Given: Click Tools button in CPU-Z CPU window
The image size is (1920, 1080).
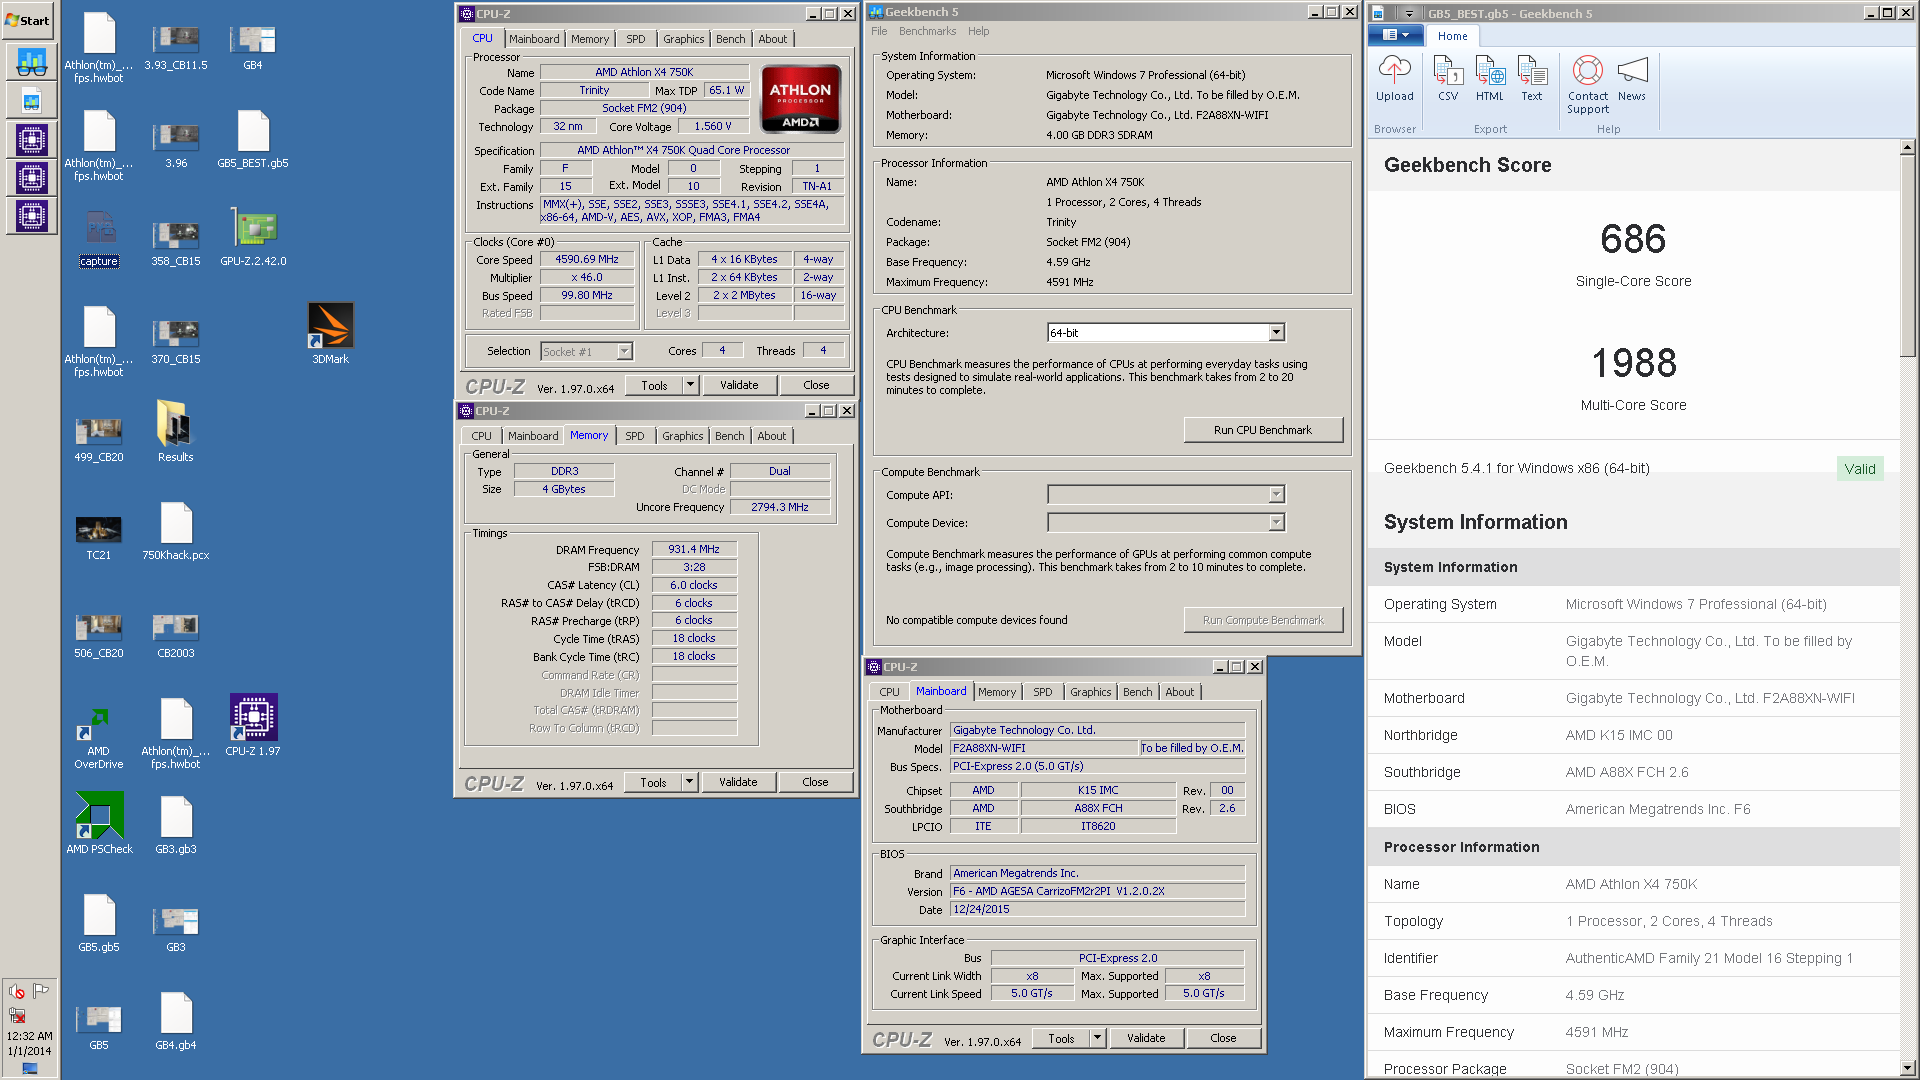Looking at the screenshot, I should click(x=654, y=385).
